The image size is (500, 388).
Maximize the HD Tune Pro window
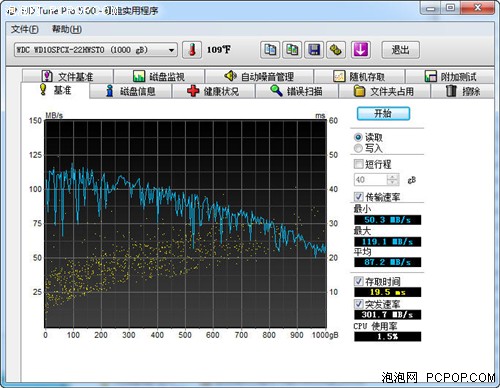(x=450, y=8)
